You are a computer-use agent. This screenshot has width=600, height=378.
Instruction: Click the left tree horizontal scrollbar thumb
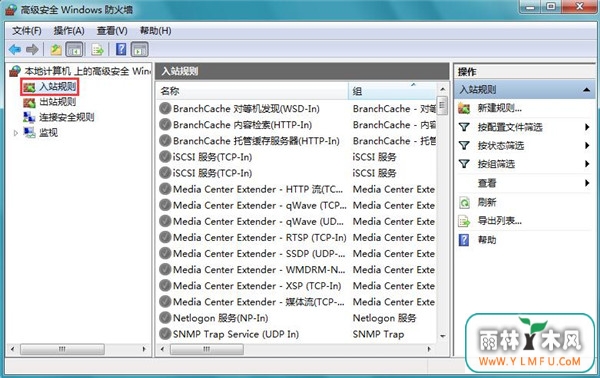(x=62, y=349)
